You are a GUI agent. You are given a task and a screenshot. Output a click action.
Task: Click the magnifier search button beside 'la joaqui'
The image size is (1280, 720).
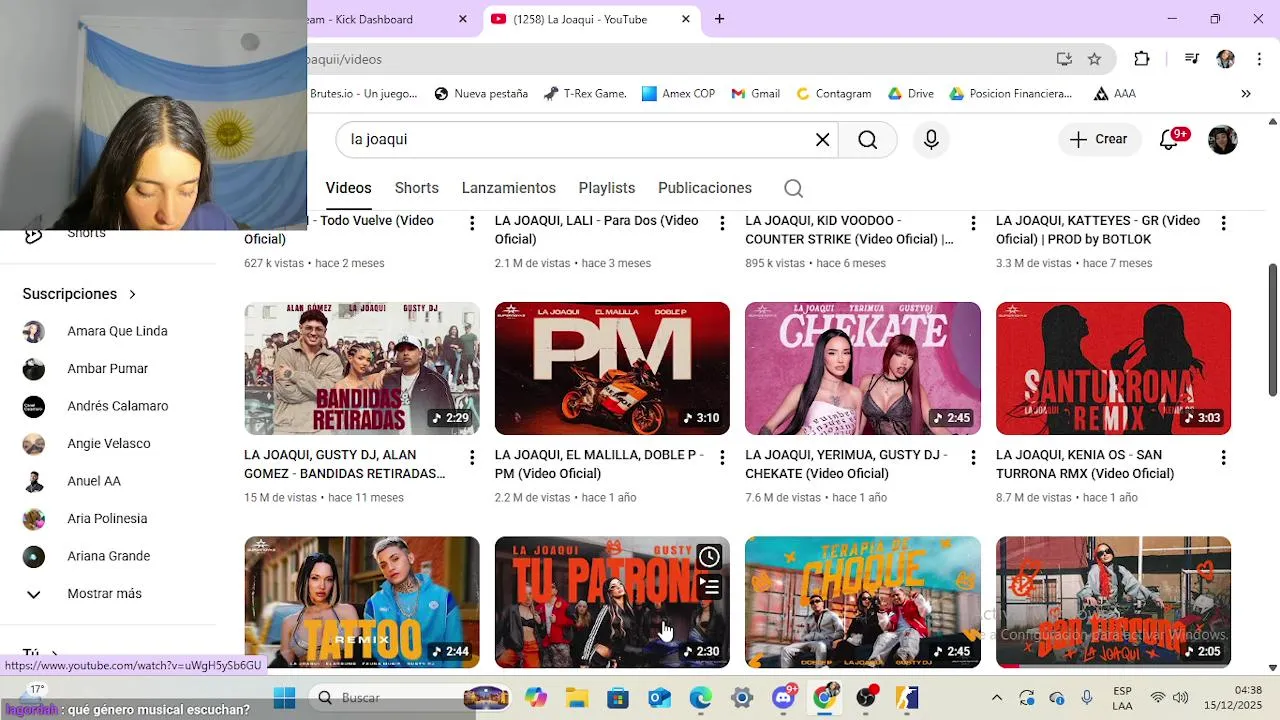point(867,140)
